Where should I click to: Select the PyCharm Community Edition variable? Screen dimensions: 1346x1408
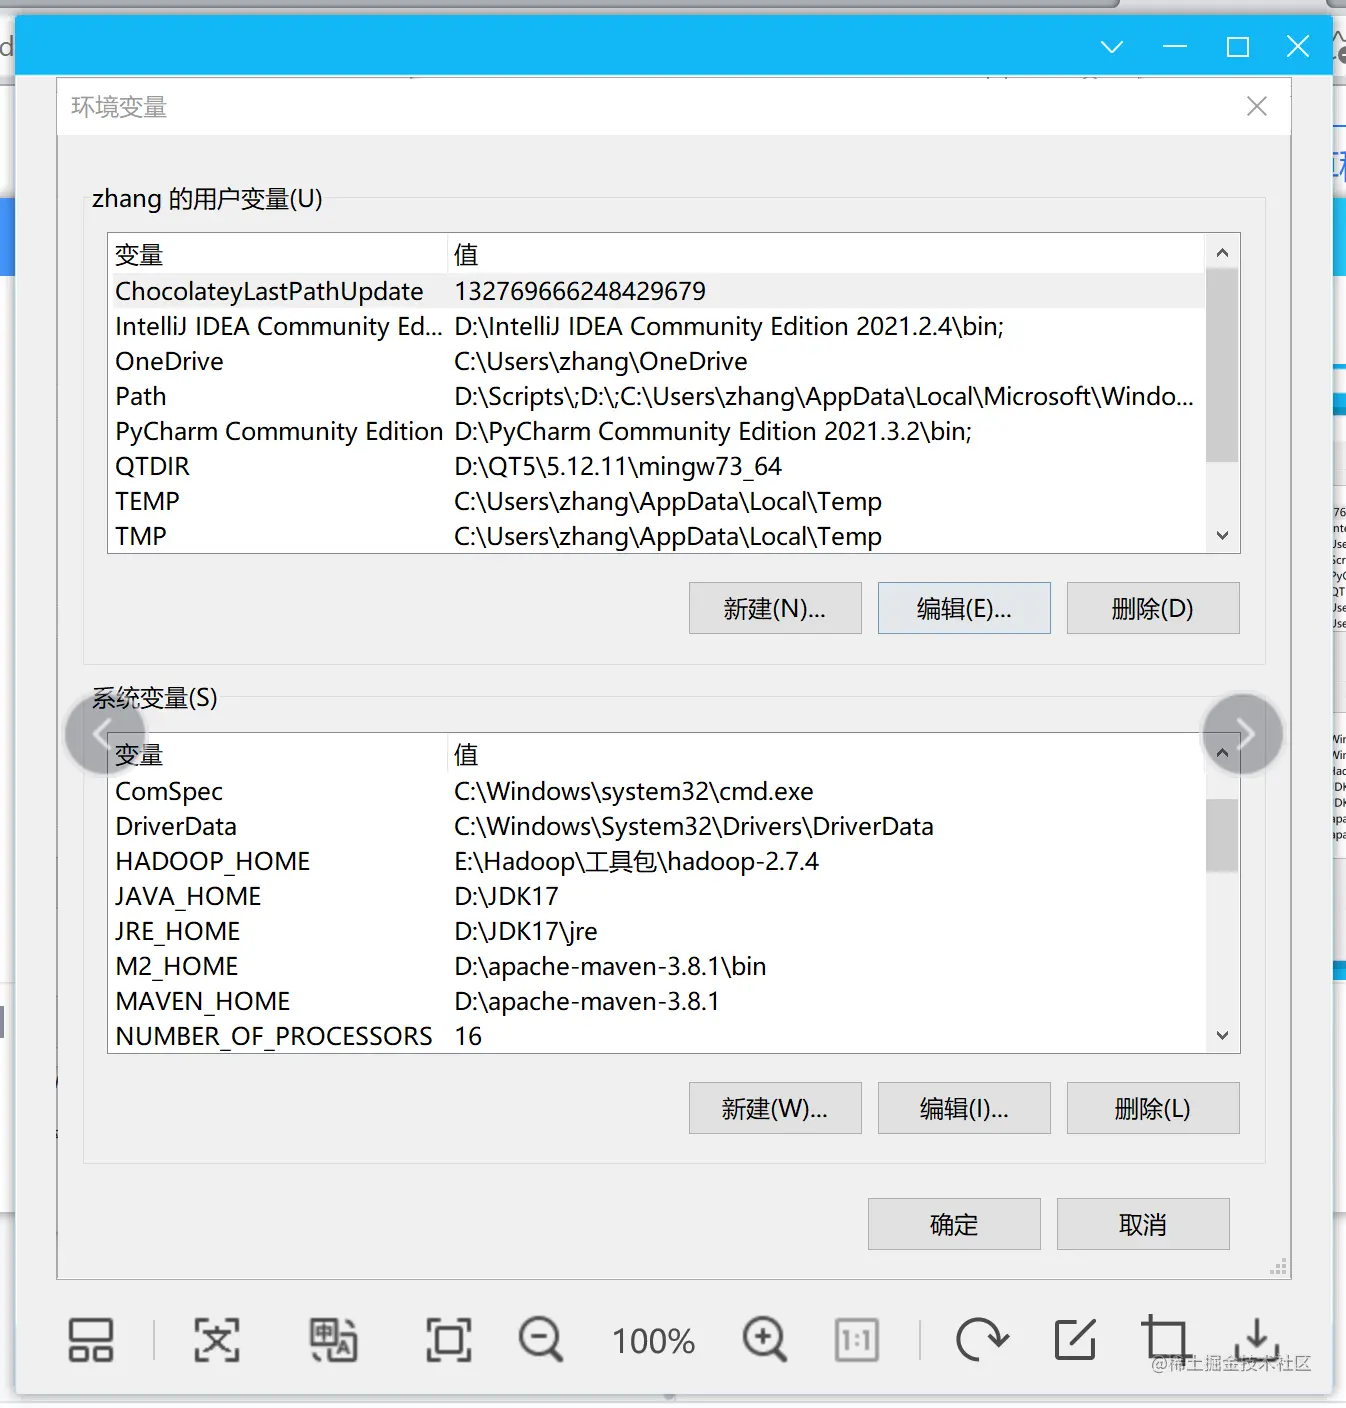656,431
